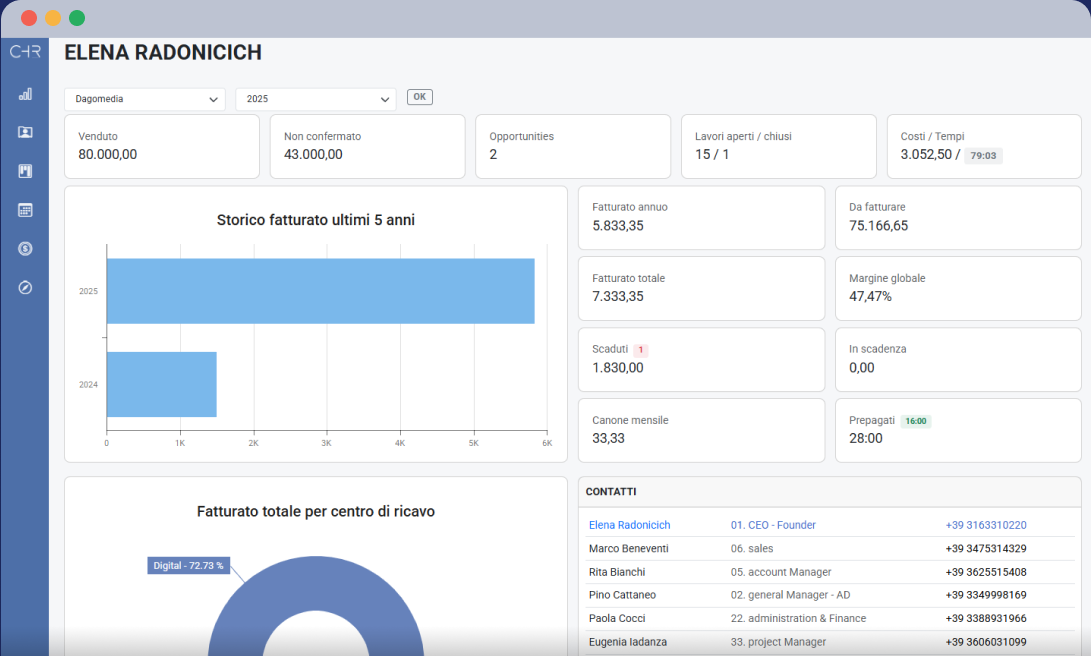Open the statistics dashboard from the sidebar
The image size is (1091, 656).
24,93
